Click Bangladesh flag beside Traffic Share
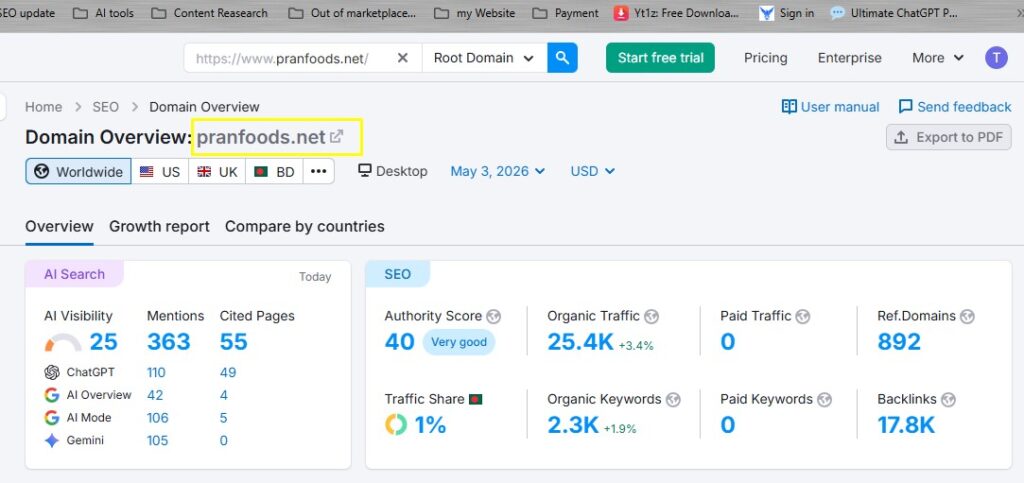The width and height of the screenshot is (1024, 483). pos(475,399)
